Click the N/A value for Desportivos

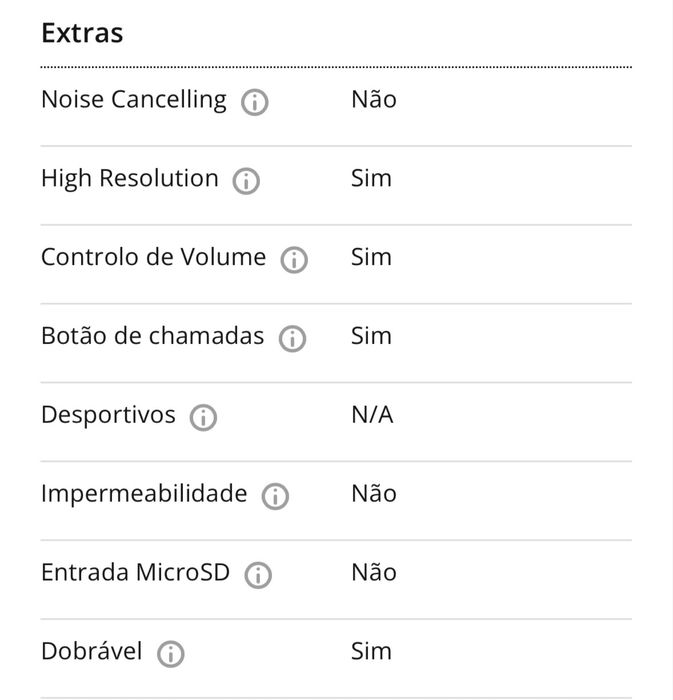[372, 416]
